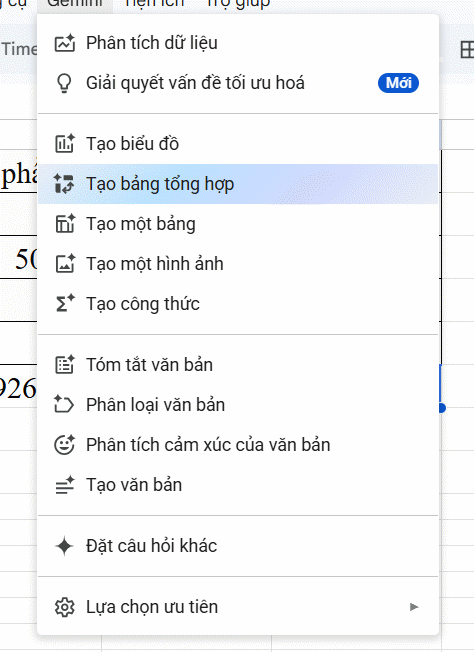Click the sigma formula icon
The image size is (474, 652).
pos(65,303)
